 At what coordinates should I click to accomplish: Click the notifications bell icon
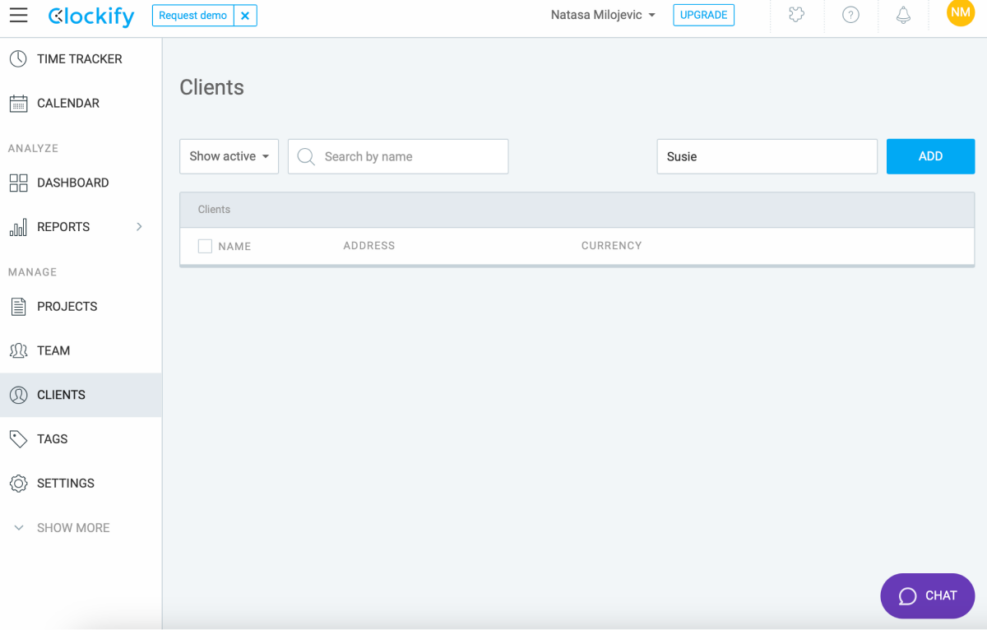[904, 15]
